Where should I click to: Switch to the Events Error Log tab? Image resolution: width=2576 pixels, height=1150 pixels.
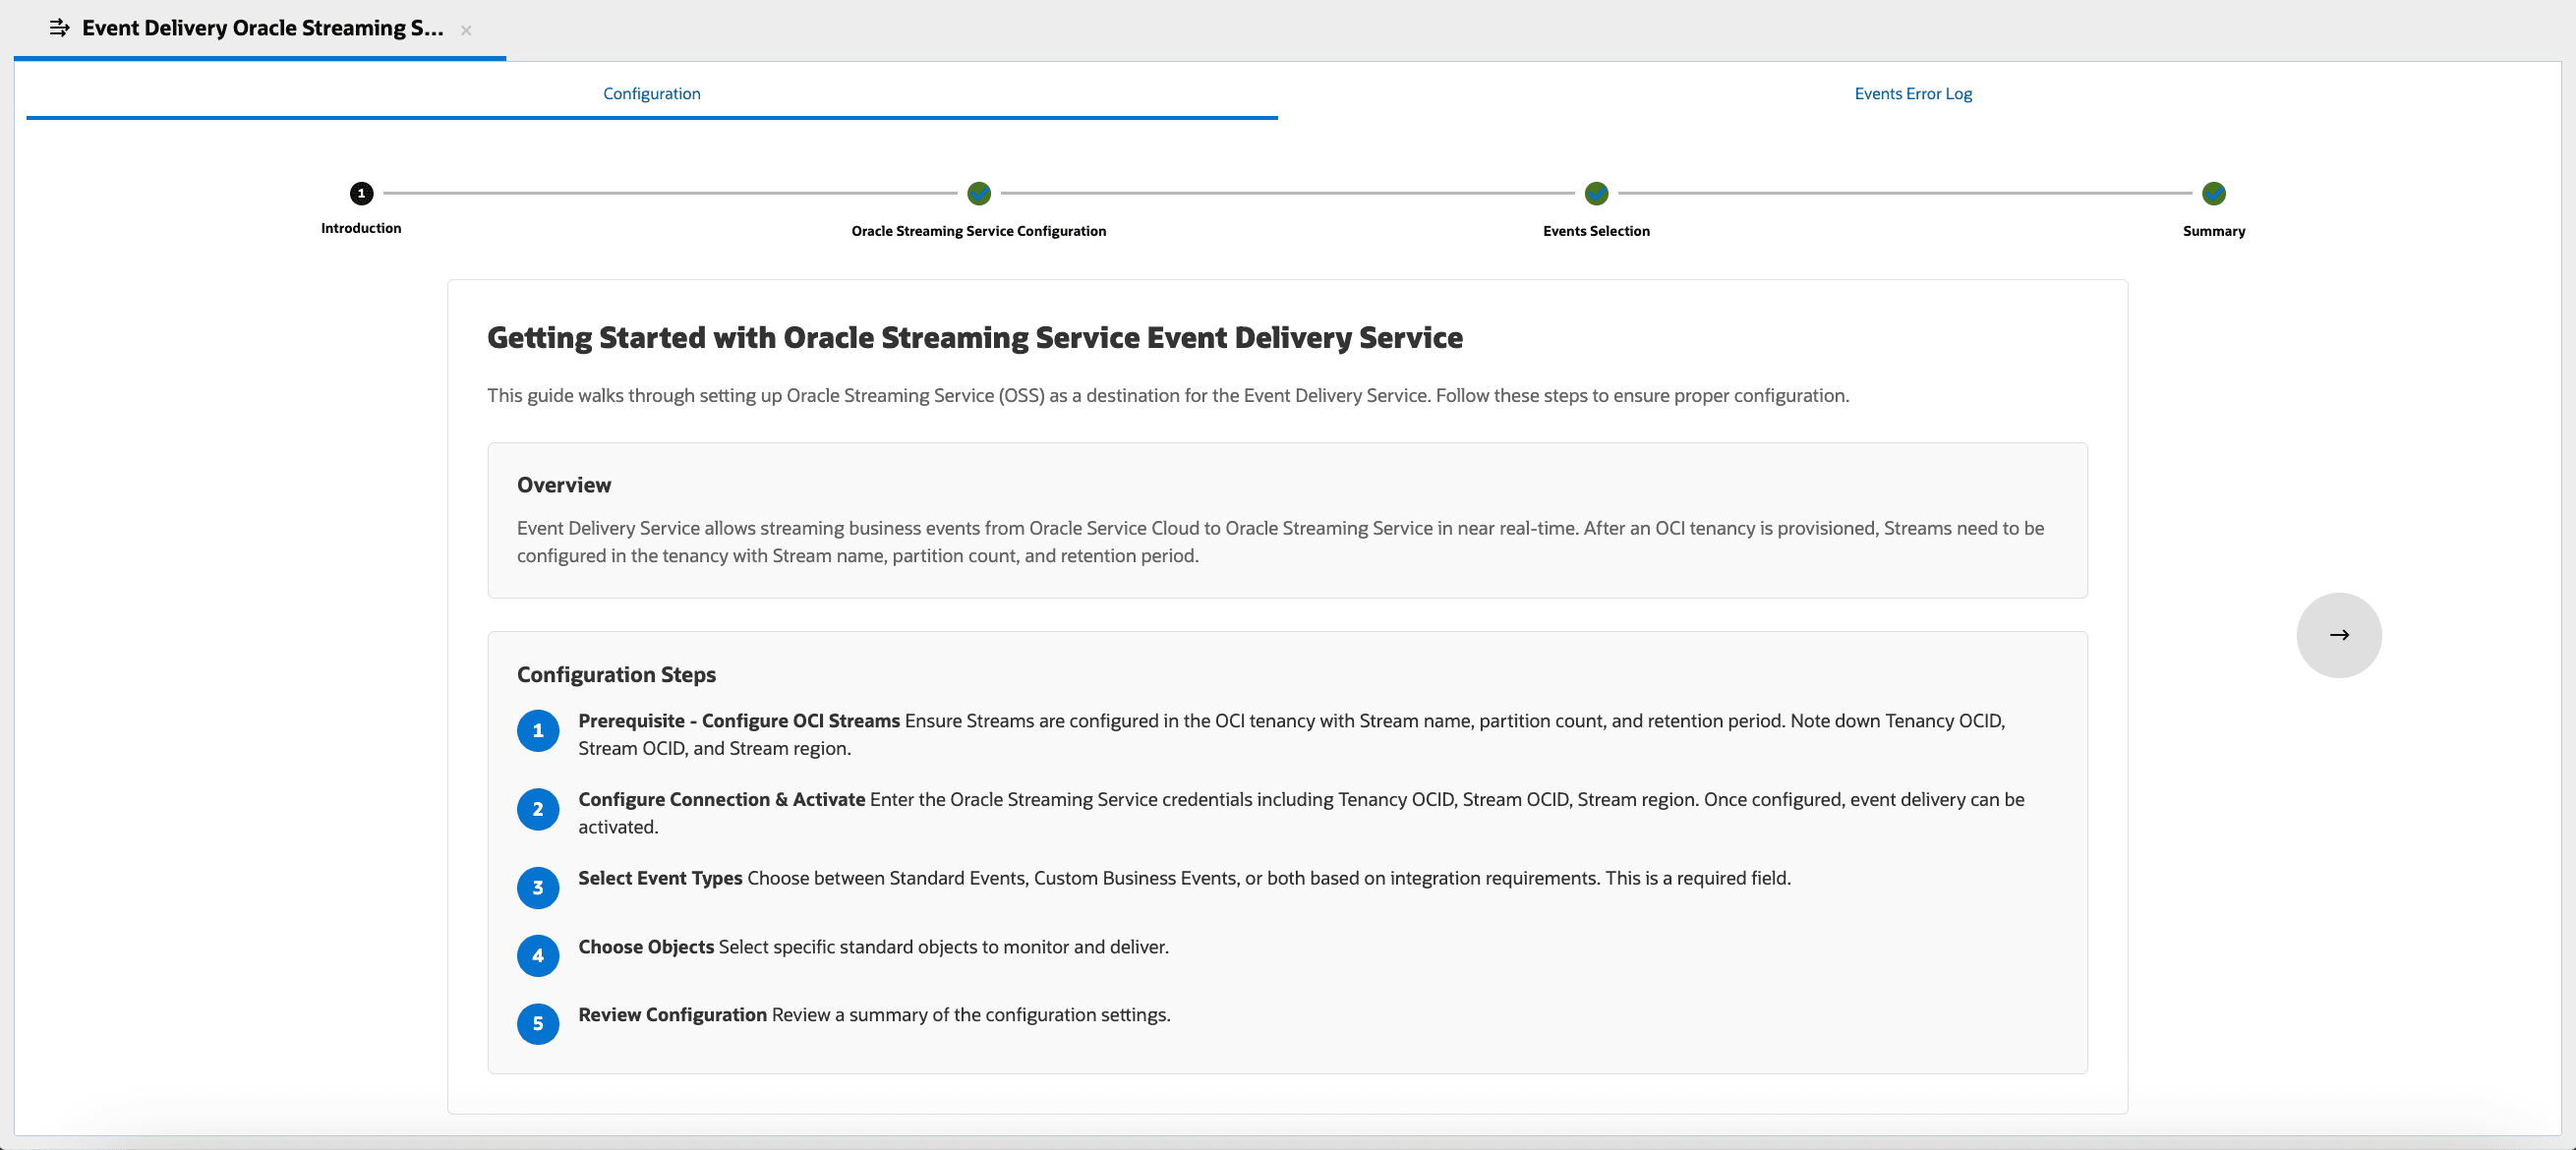click(x=1912, y=93)
